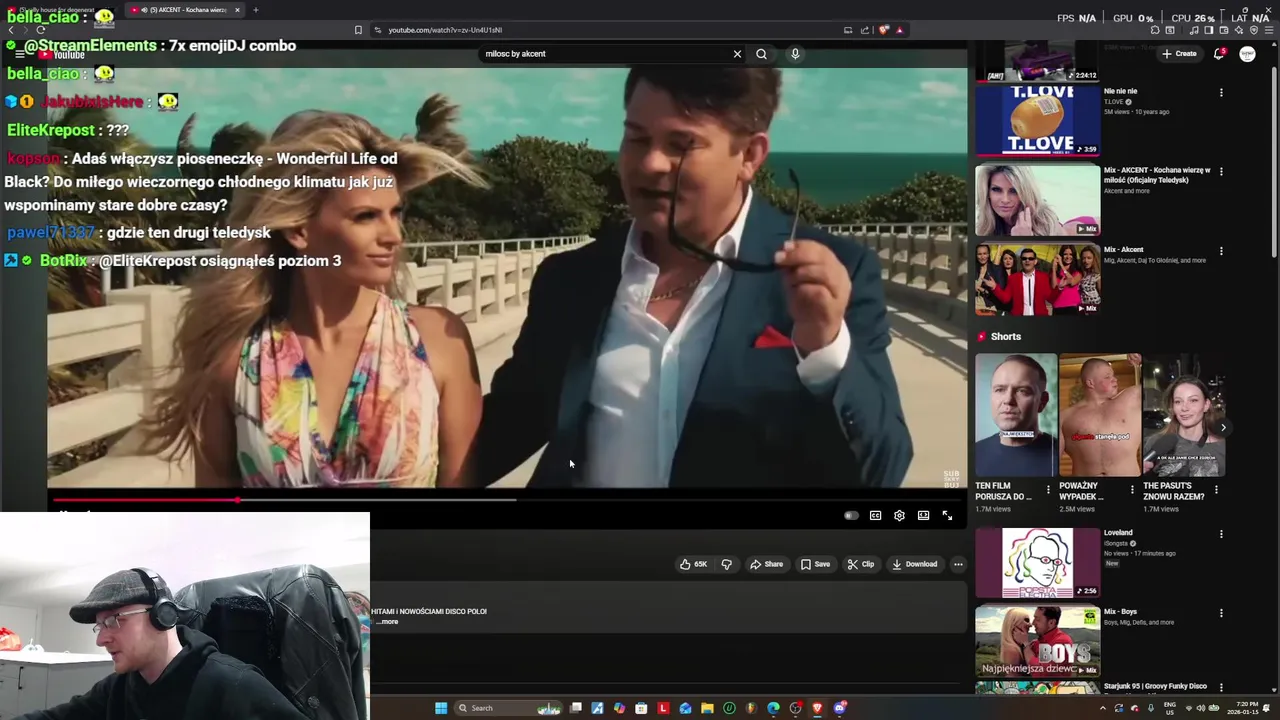Viewport: 1280px width, 720px height.
Task: Open options for THE PASUT'S ZNOWU RAZEM short
Action: click(x=1216, y=490)
